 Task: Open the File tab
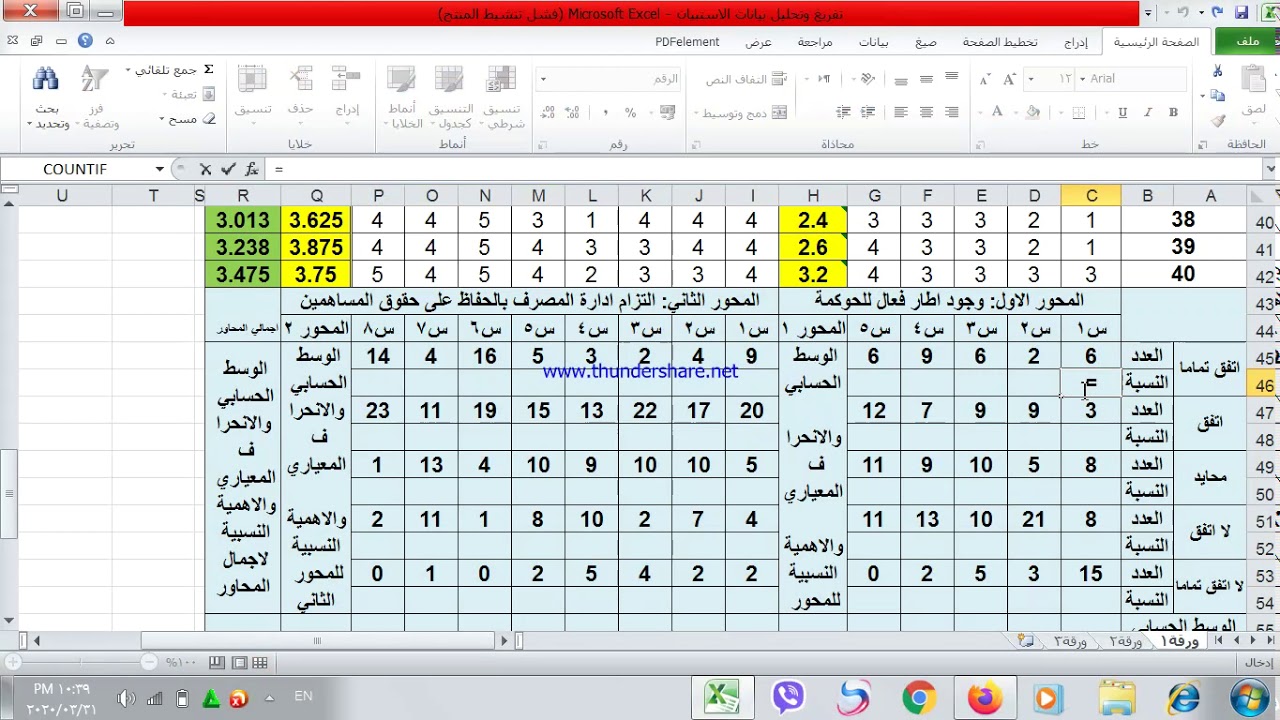pyautogui.click(x=1247, y=41)
